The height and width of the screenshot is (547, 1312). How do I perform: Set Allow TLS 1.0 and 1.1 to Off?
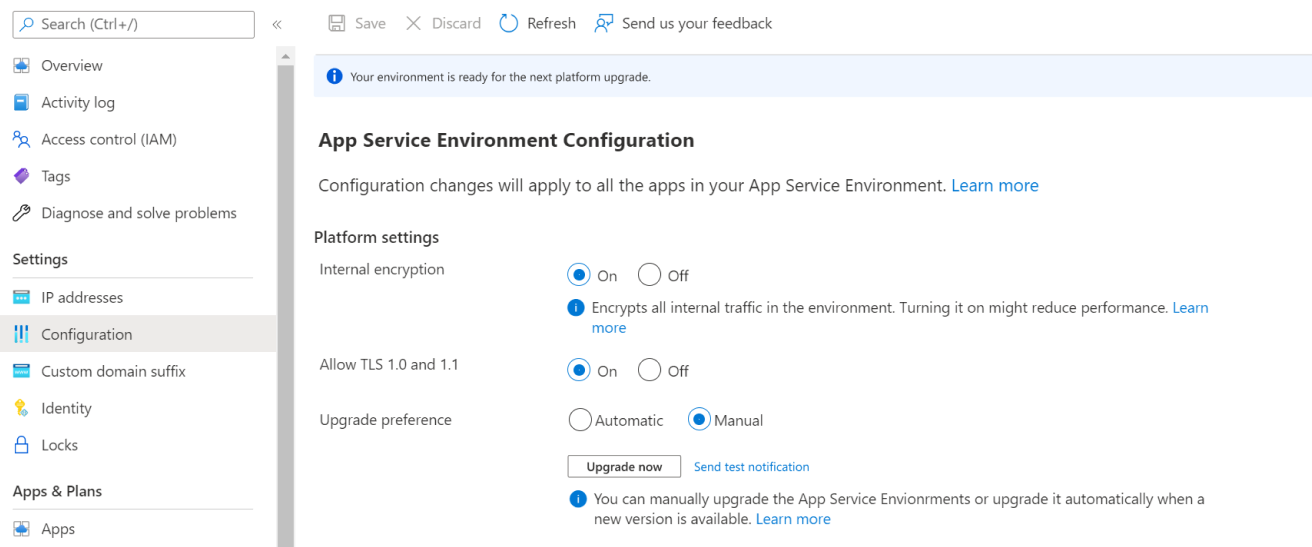point(650,371)
